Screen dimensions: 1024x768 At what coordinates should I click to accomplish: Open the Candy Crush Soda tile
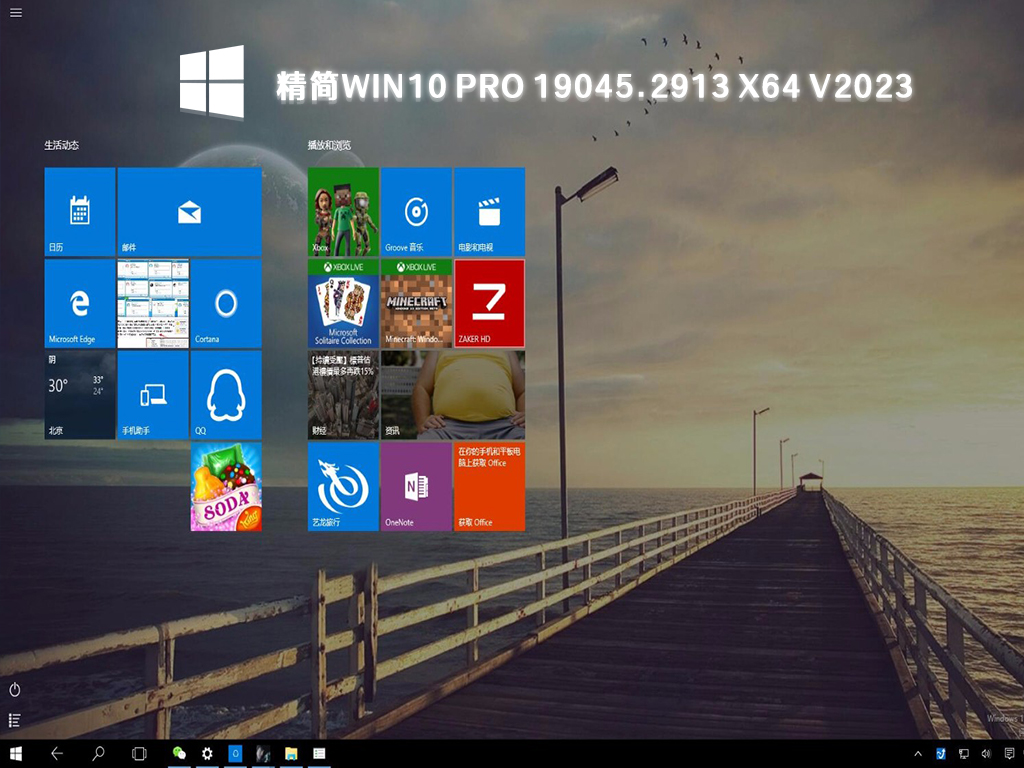point(226,487)
